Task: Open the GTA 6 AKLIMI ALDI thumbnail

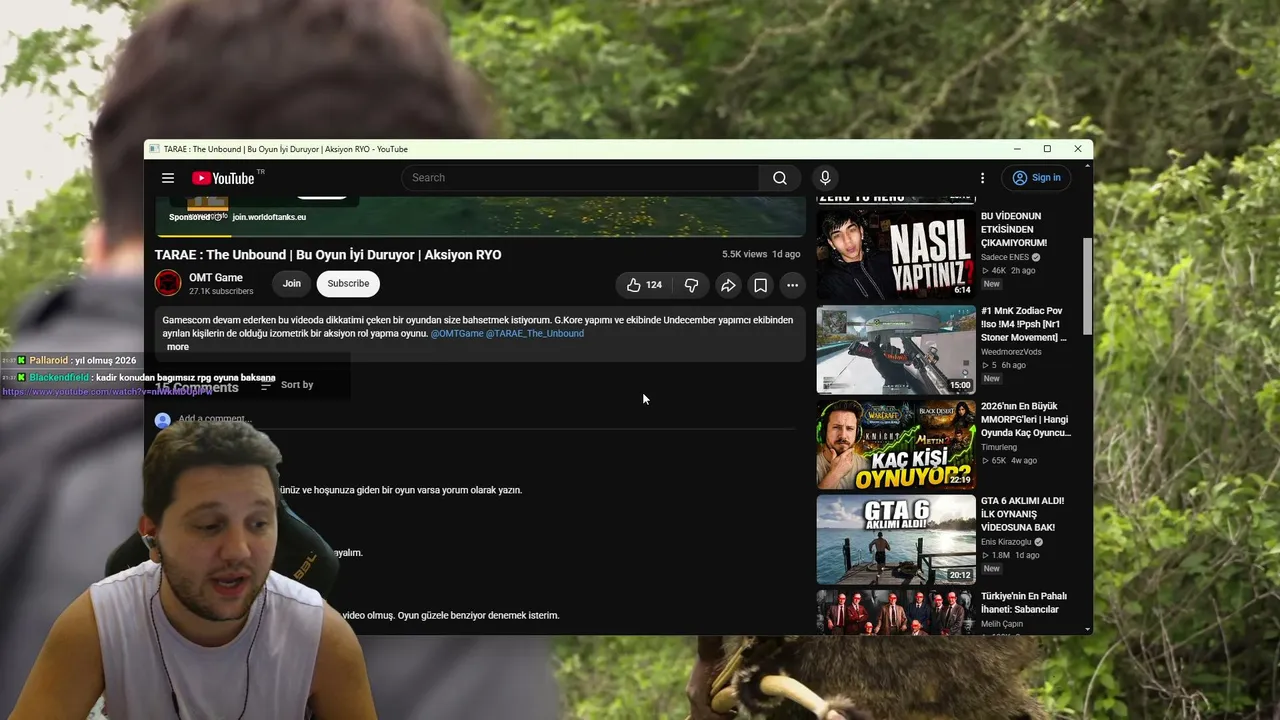Action: coord(896,540)
